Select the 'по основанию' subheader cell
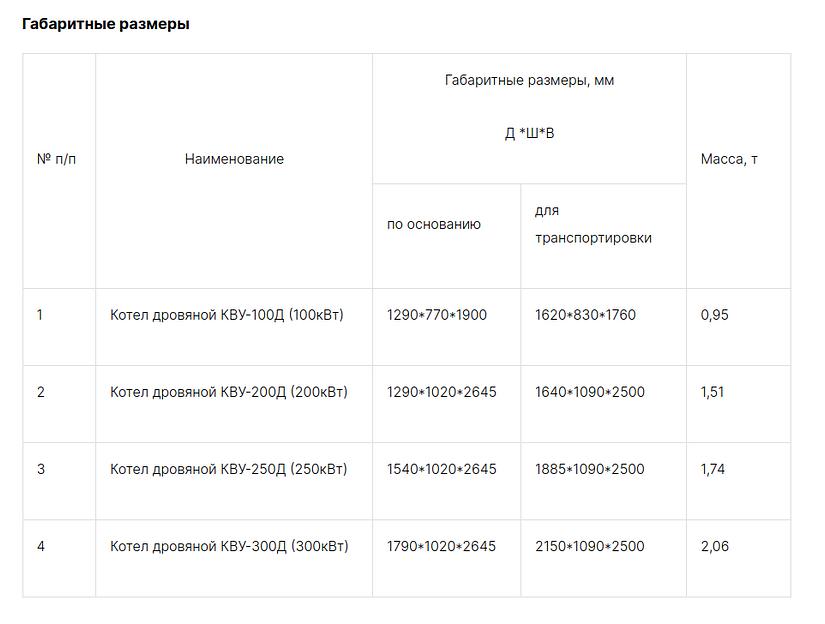825x624 pixels. [x=434, y=224]
